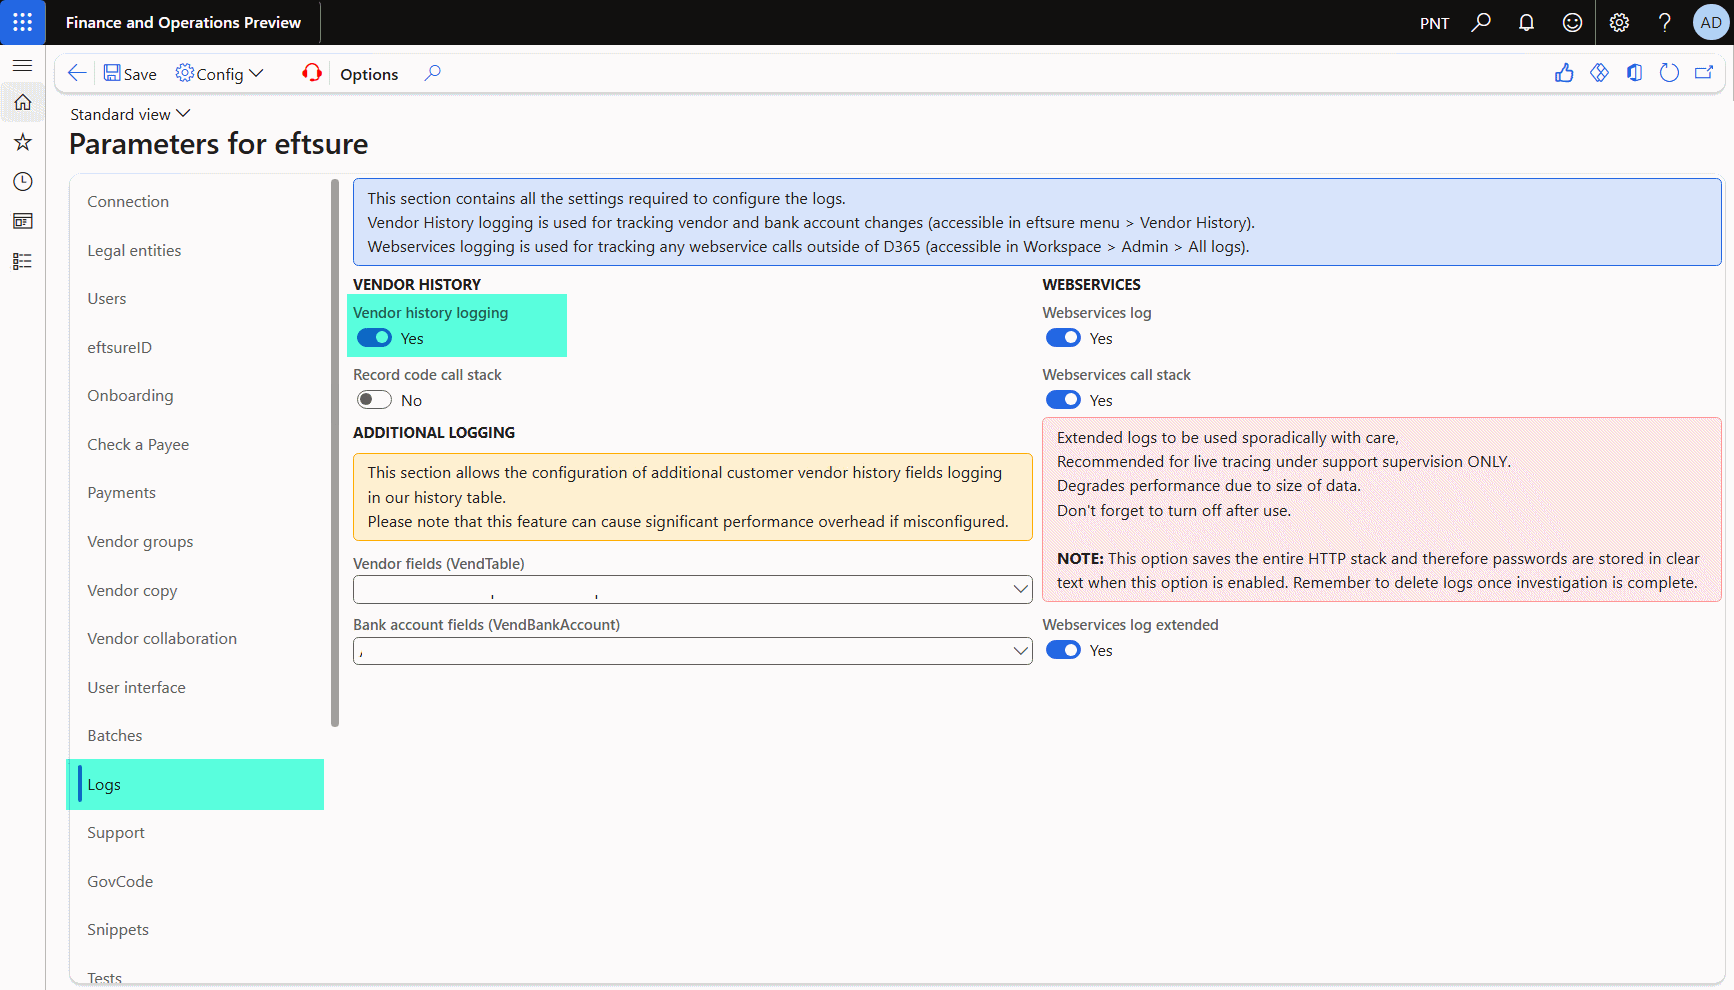This screenshot has height=990, width=1734.
Task: Open in Office icon
Action: (x=1634, y=73)
